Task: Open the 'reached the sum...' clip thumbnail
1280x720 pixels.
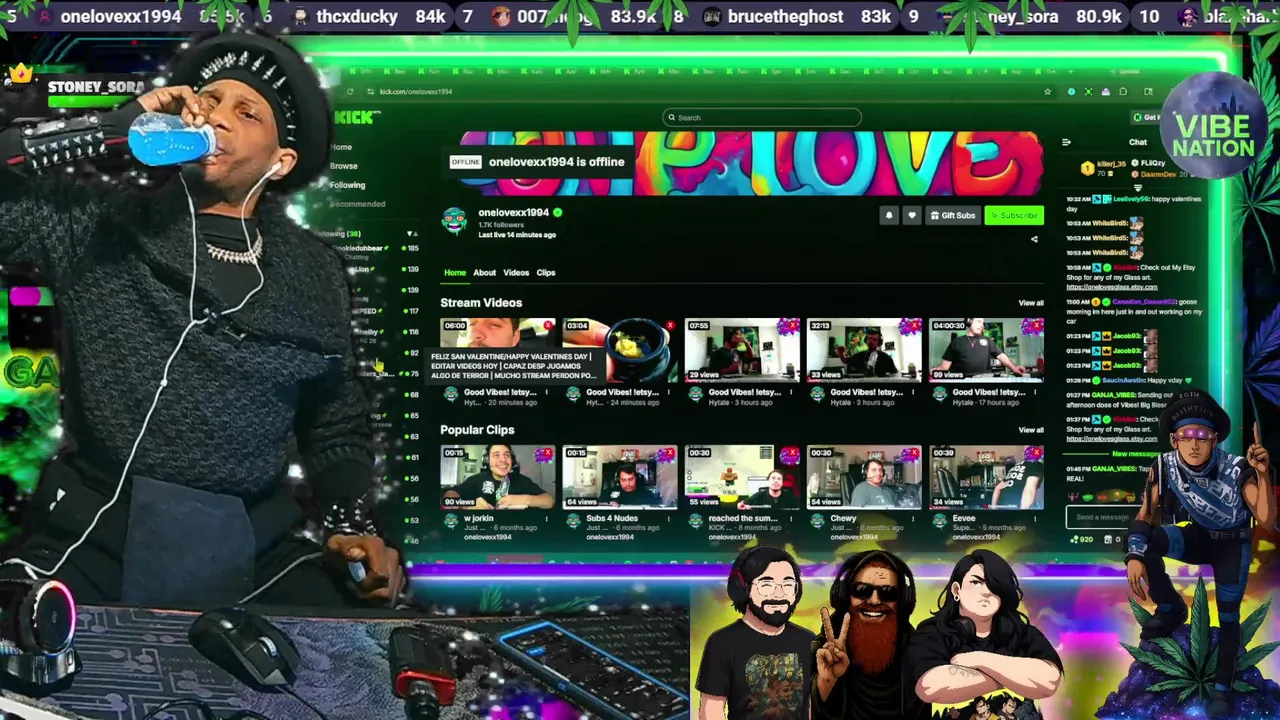Action: click(x=742, y=477)
